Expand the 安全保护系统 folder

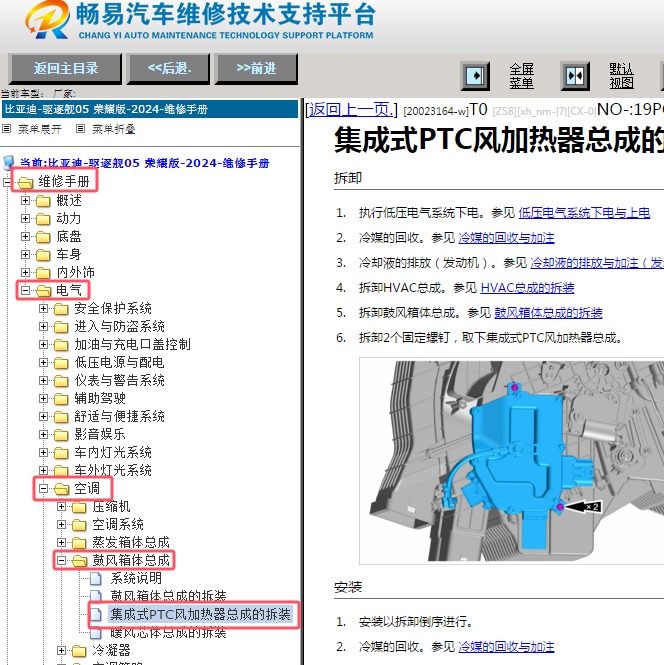click(43, 308)
